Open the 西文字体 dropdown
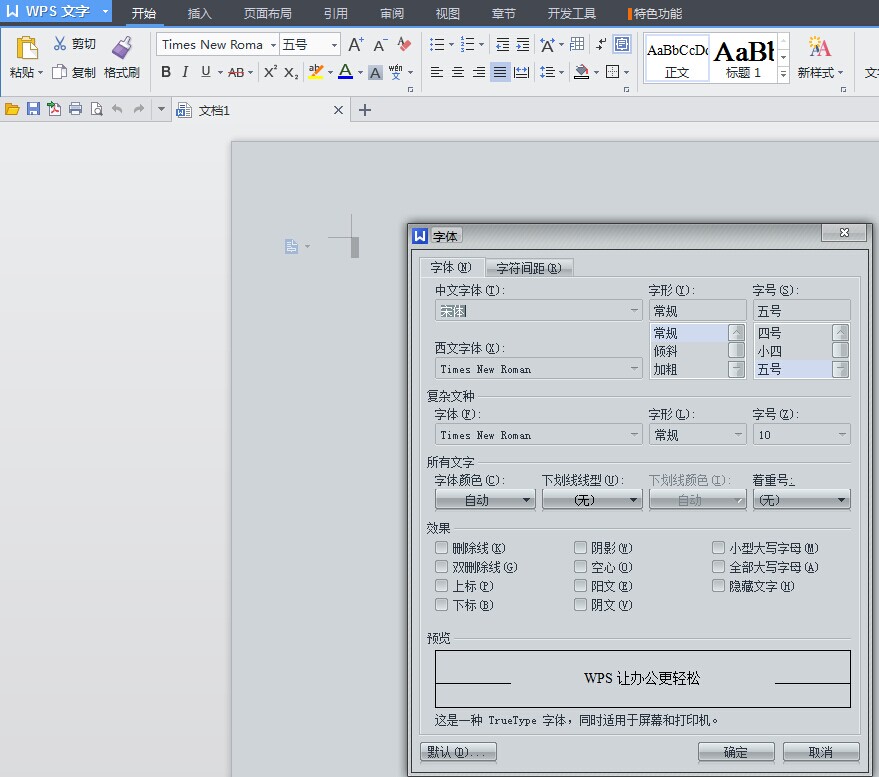This screenshot has width=879, height=777. point(634,368)
